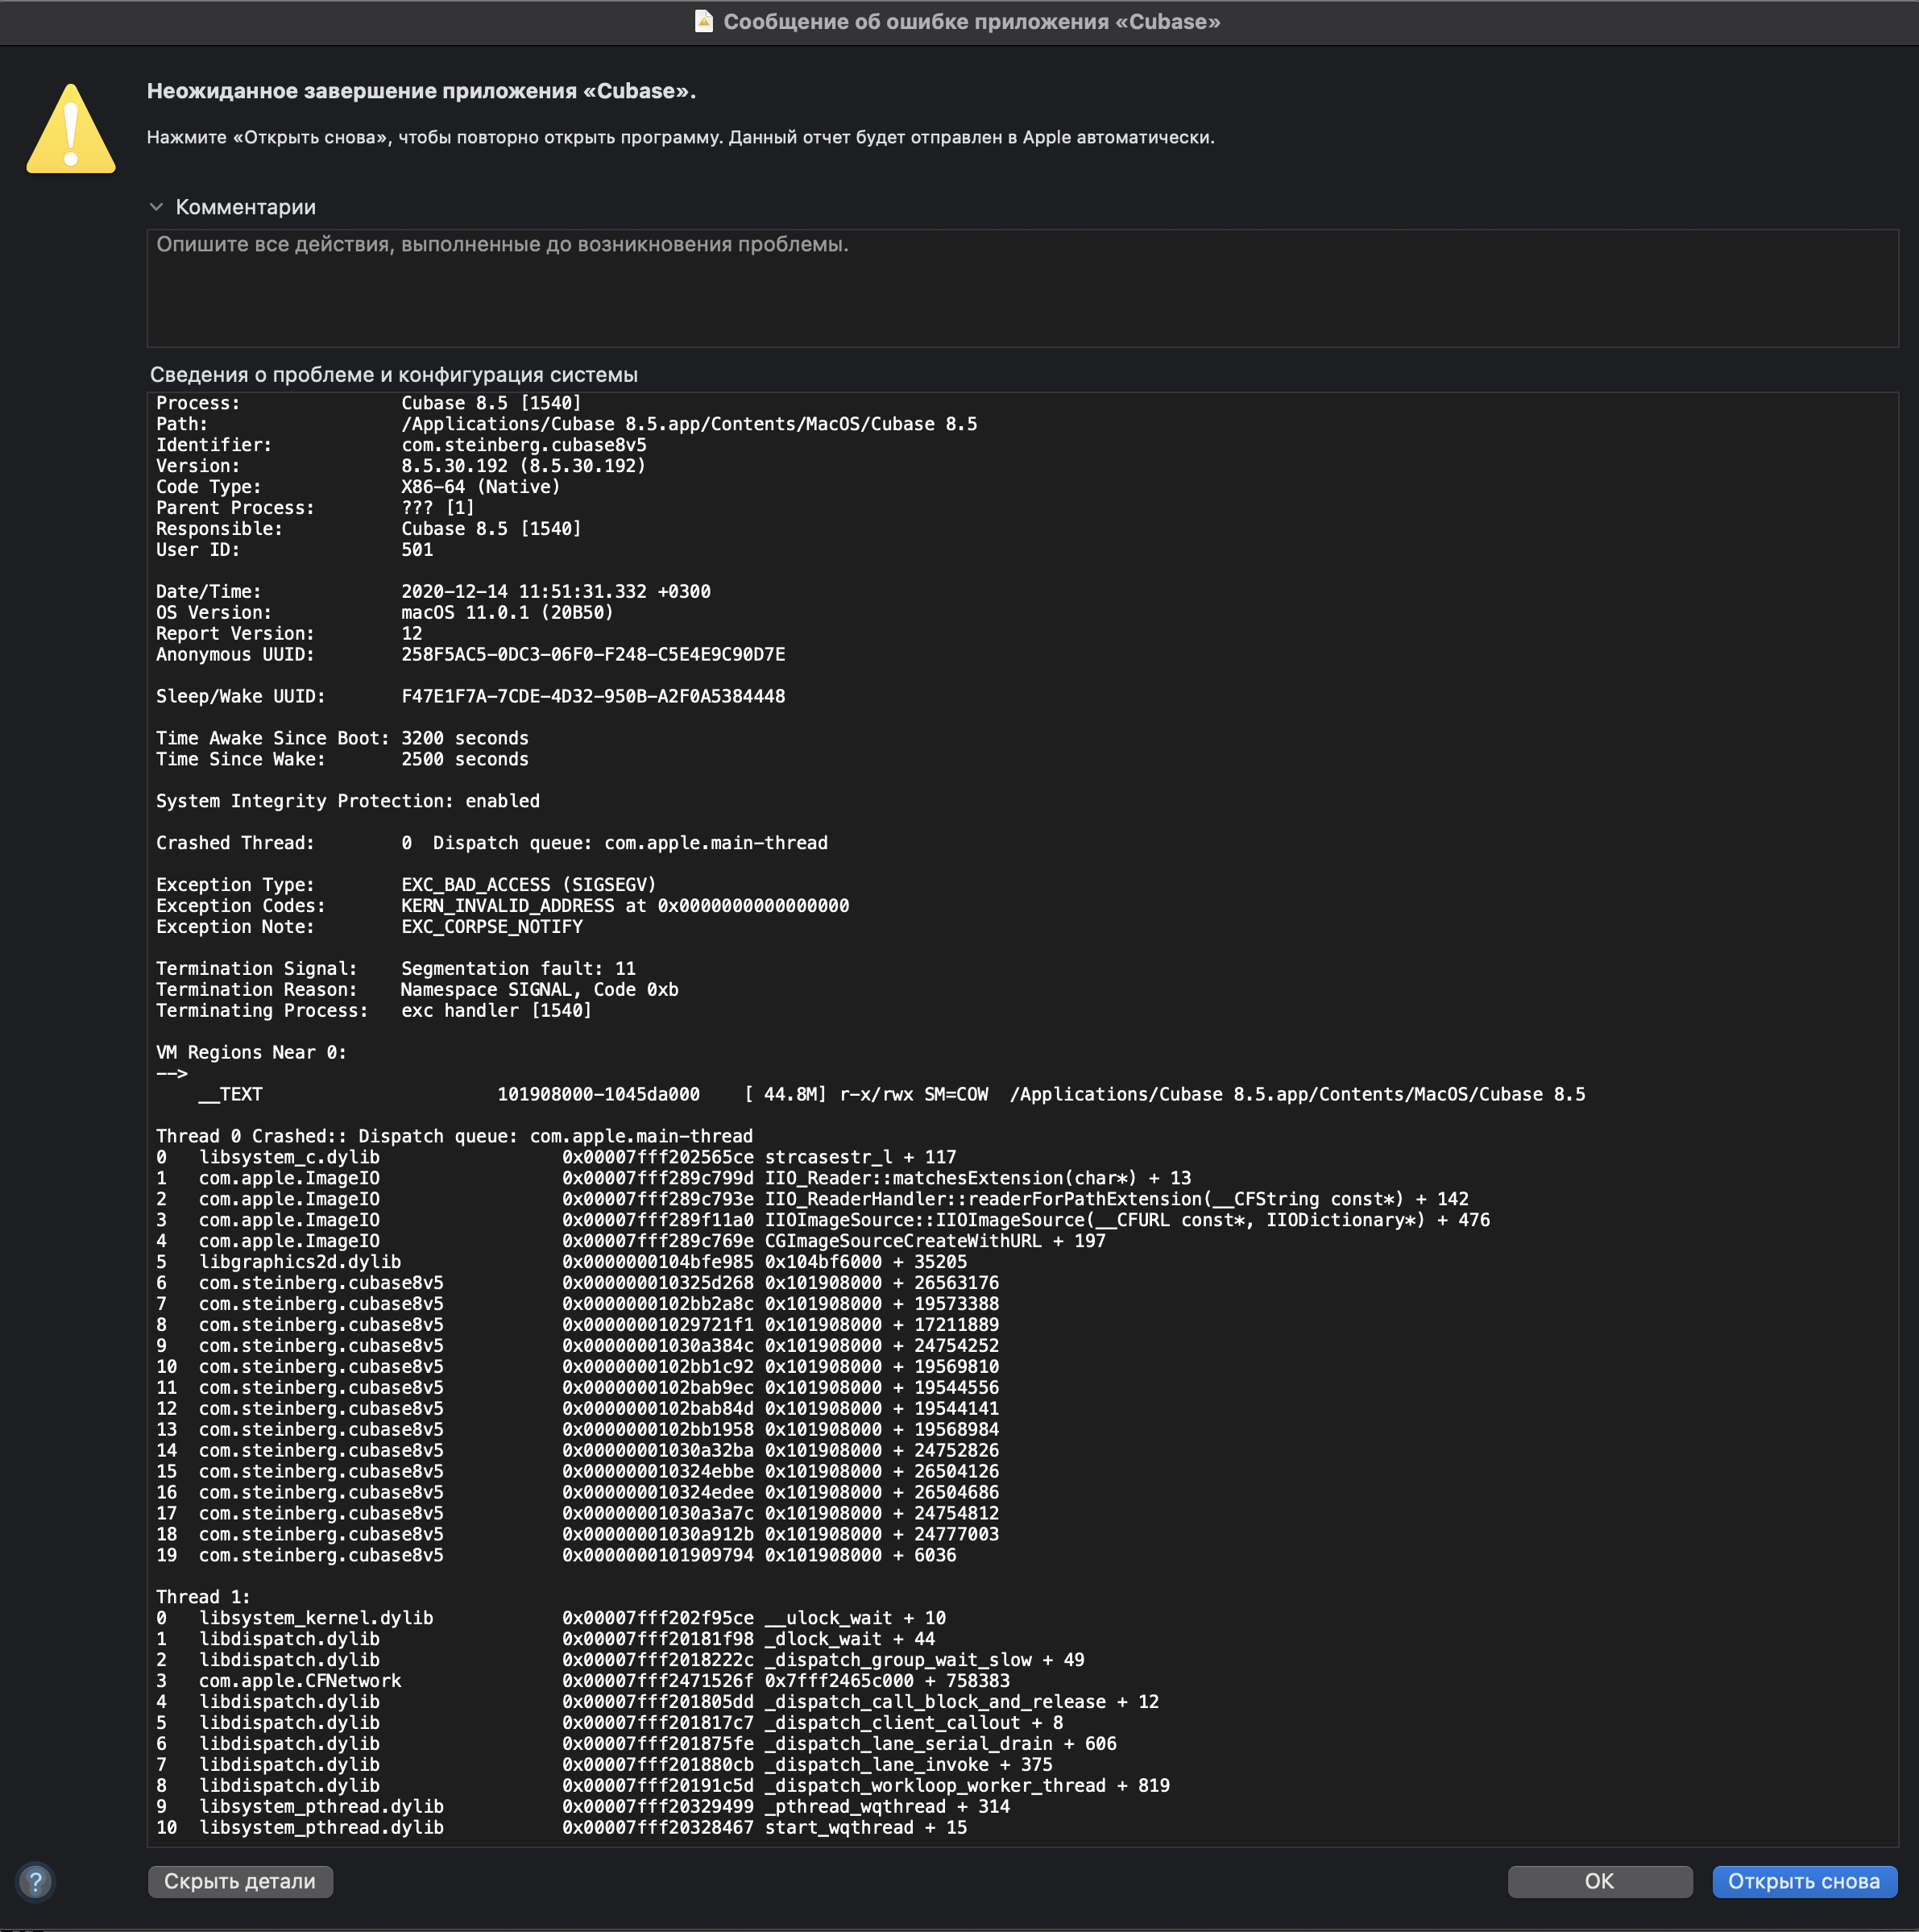Screen dimensions: 1919x1932
Task: Click the Crashed Thread line in report
Action: coord(491,843)
